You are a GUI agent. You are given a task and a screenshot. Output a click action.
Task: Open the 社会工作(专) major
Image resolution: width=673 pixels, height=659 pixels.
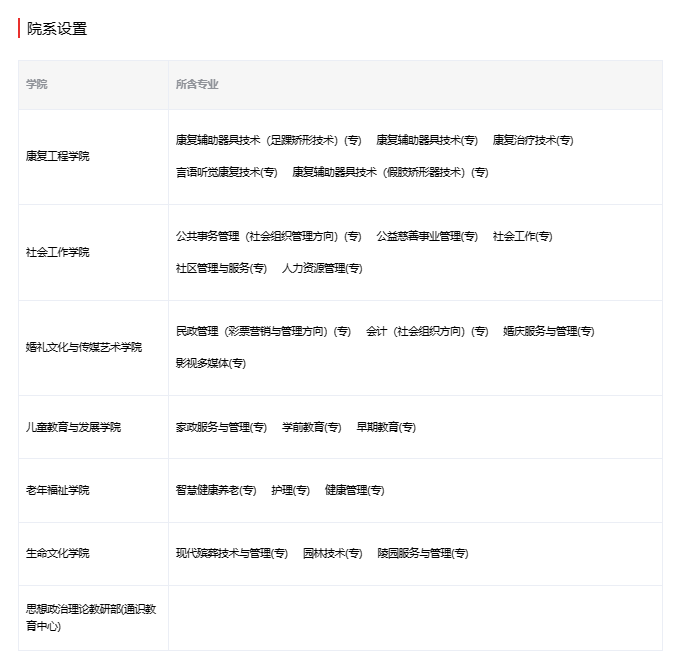point(522,236)
